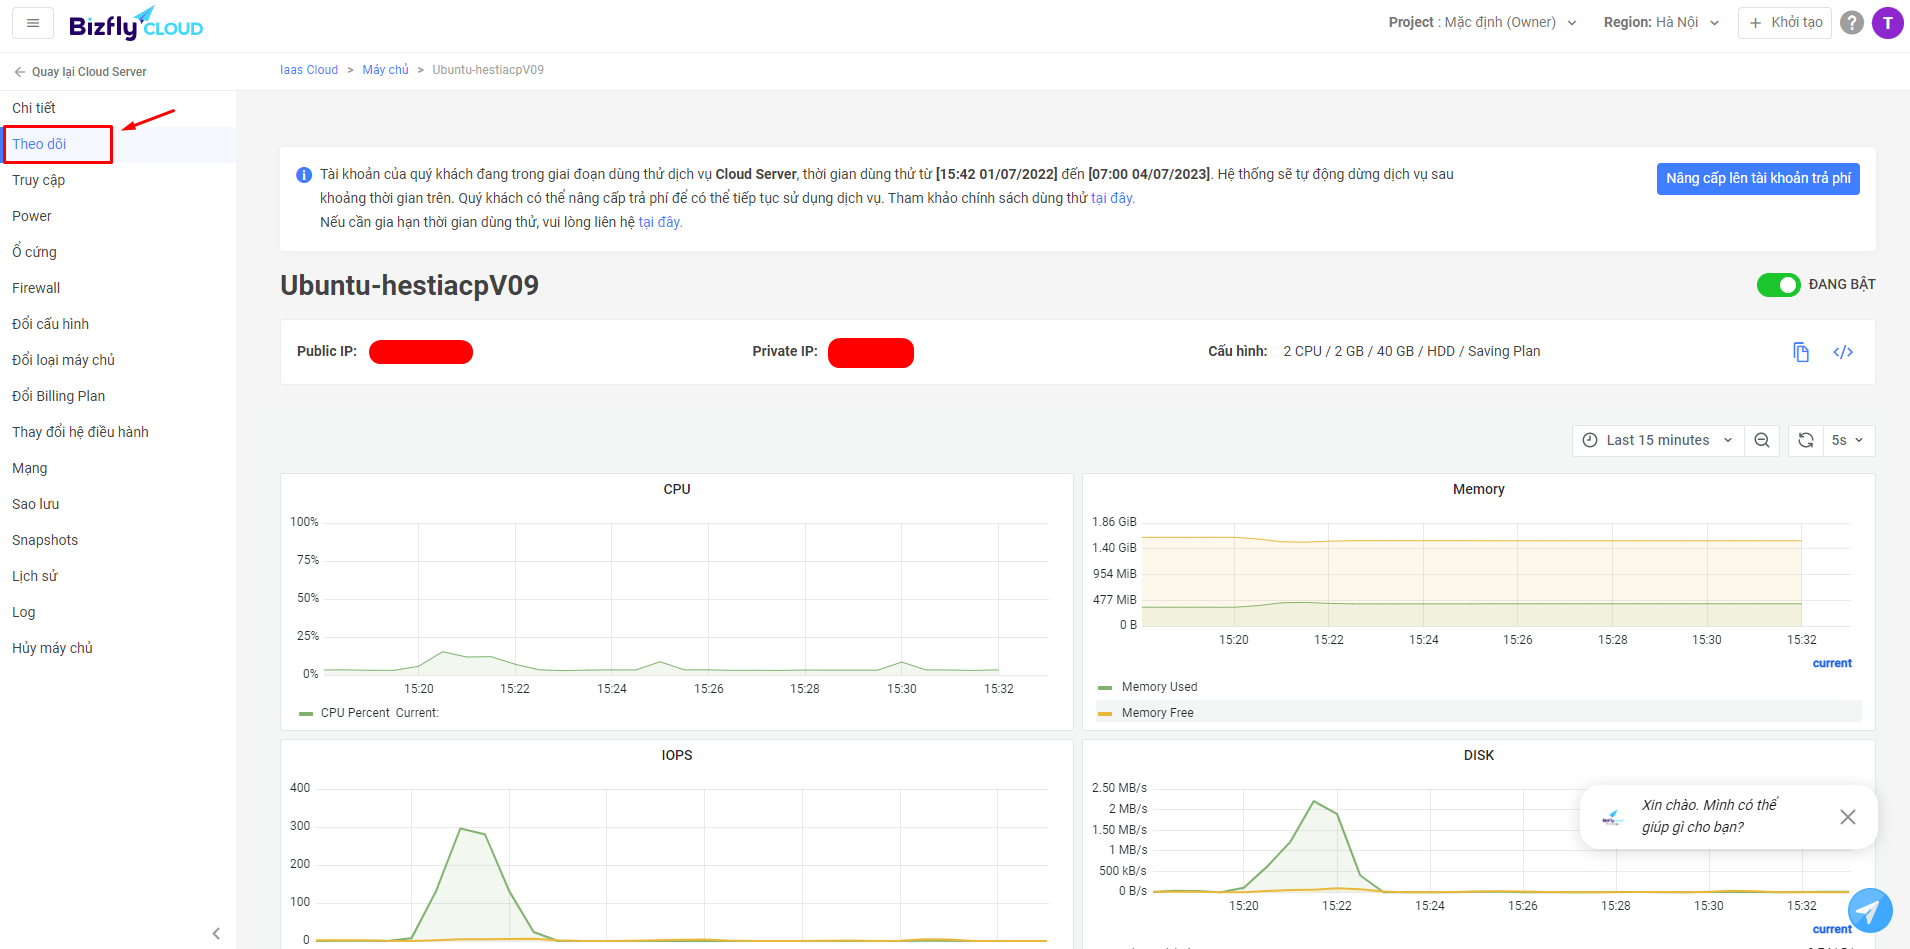Refresh the monitoring charts
The width and height of the screenshot is (1910, 949).
(x=1806, y=440)
